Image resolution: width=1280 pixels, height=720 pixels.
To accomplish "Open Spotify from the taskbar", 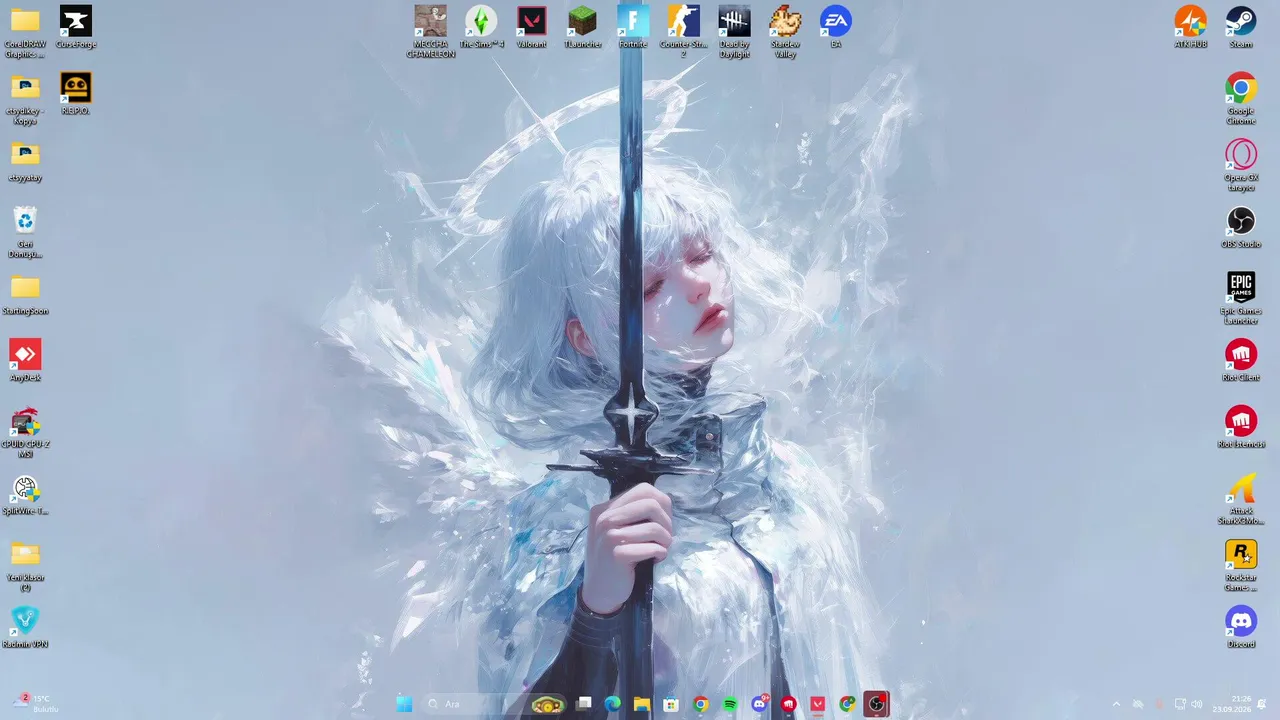I will (730, 704).
